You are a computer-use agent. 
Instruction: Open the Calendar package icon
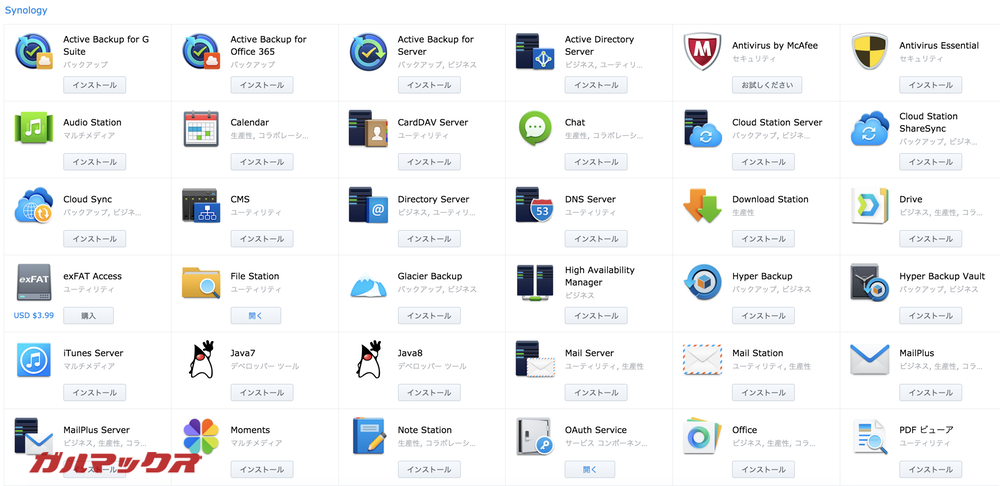201,129
